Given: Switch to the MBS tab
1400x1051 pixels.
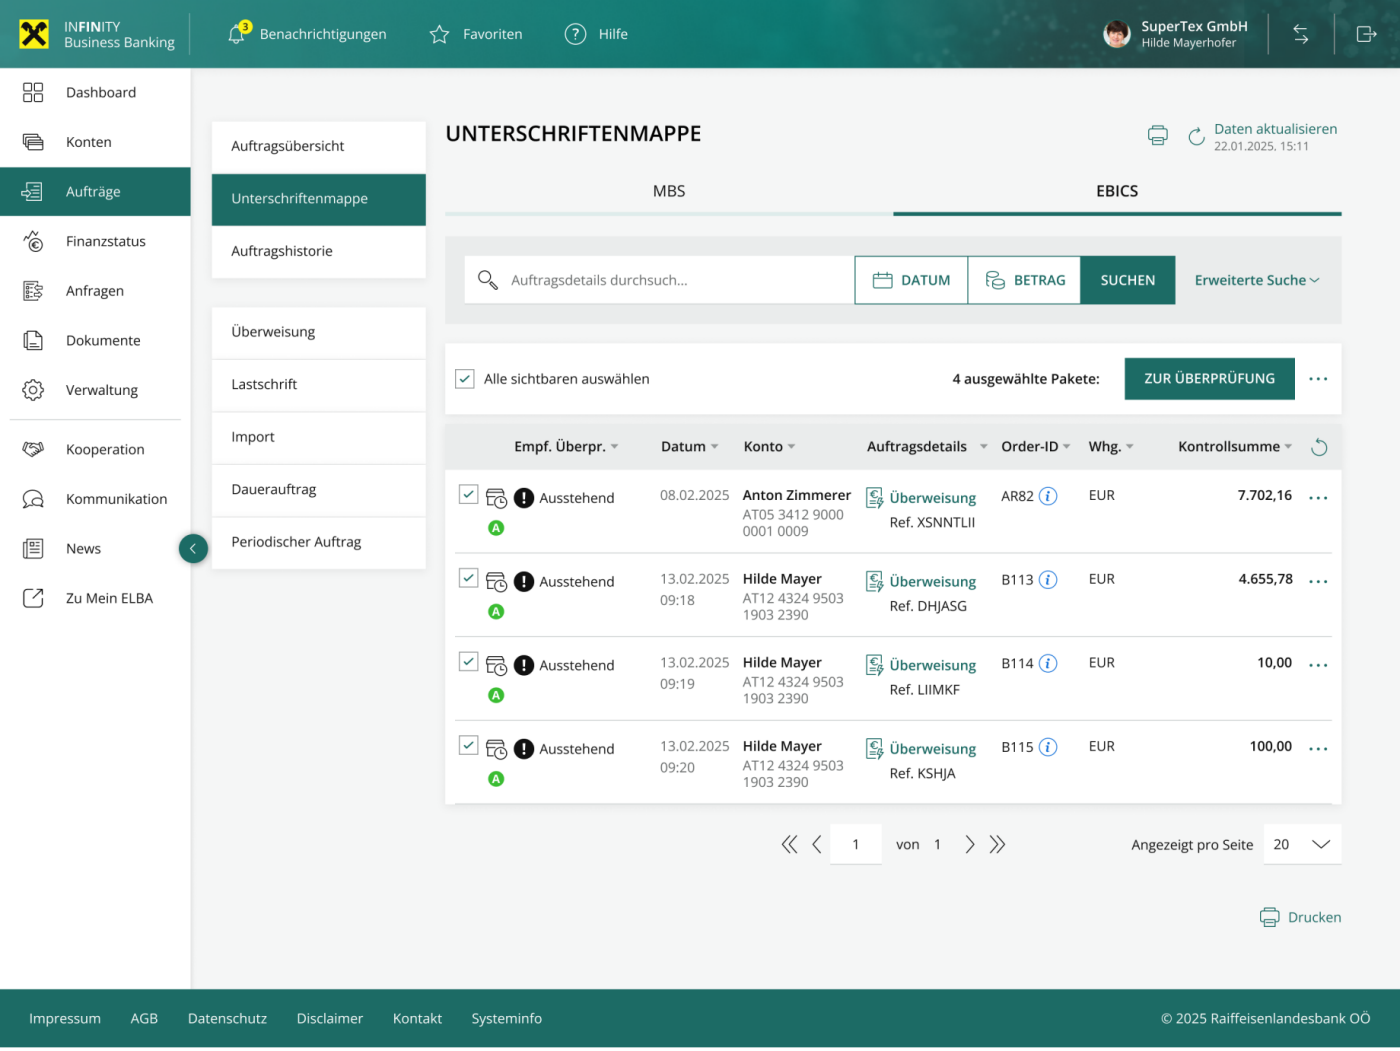Looking at the screenshot, I should click(x=669, y=191).
